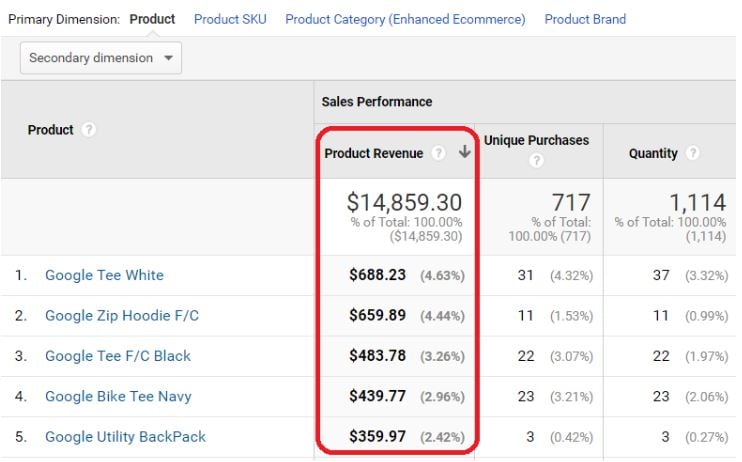Open Google Tee F/C Black link
742x462 pixels.
point(118,355)
